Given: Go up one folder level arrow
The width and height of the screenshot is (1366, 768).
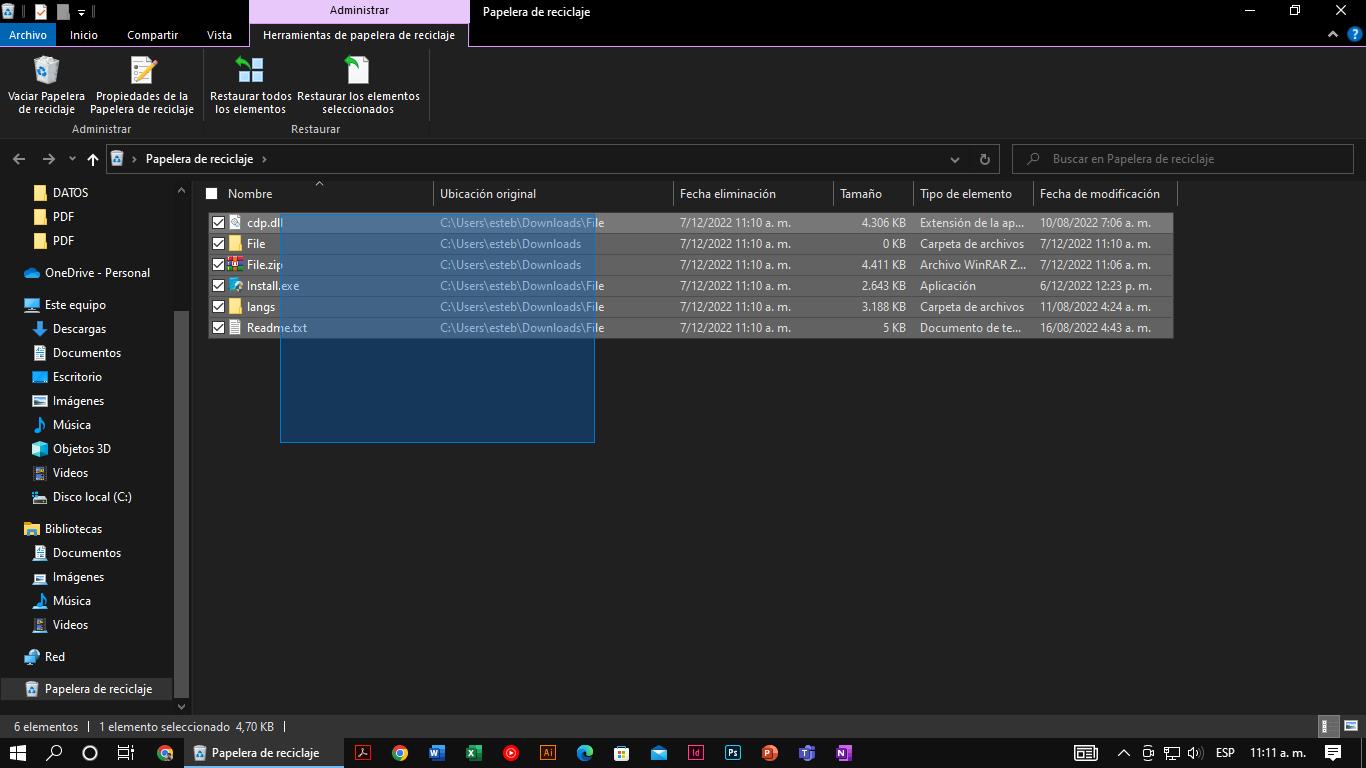Looking at the screenshot, I should pyautogui.click(x=93, y=159).
